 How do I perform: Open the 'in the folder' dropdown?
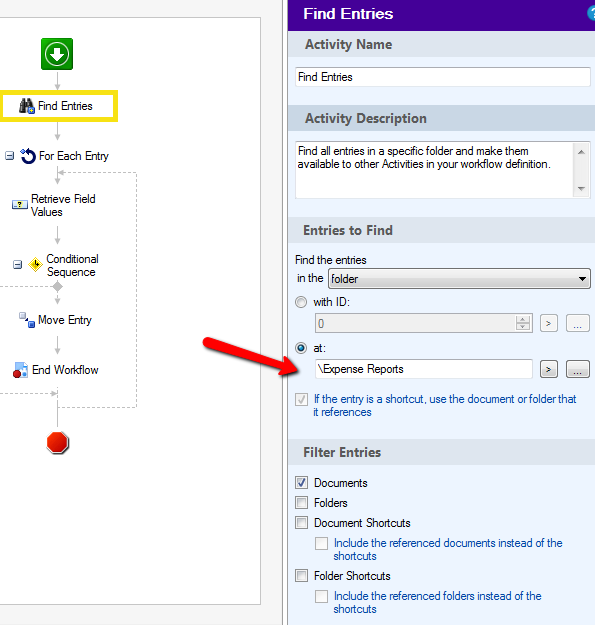point(459,279)
